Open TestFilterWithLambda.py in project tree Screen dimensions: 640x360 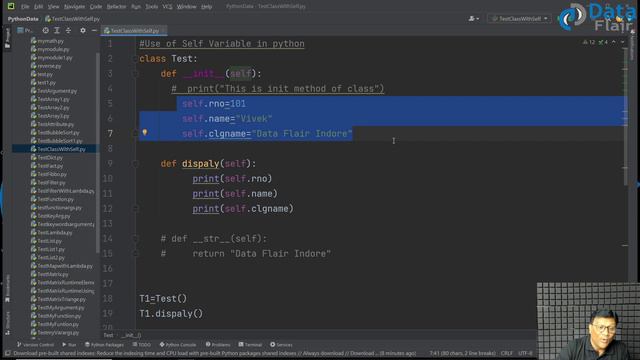(x=62, y=191)
